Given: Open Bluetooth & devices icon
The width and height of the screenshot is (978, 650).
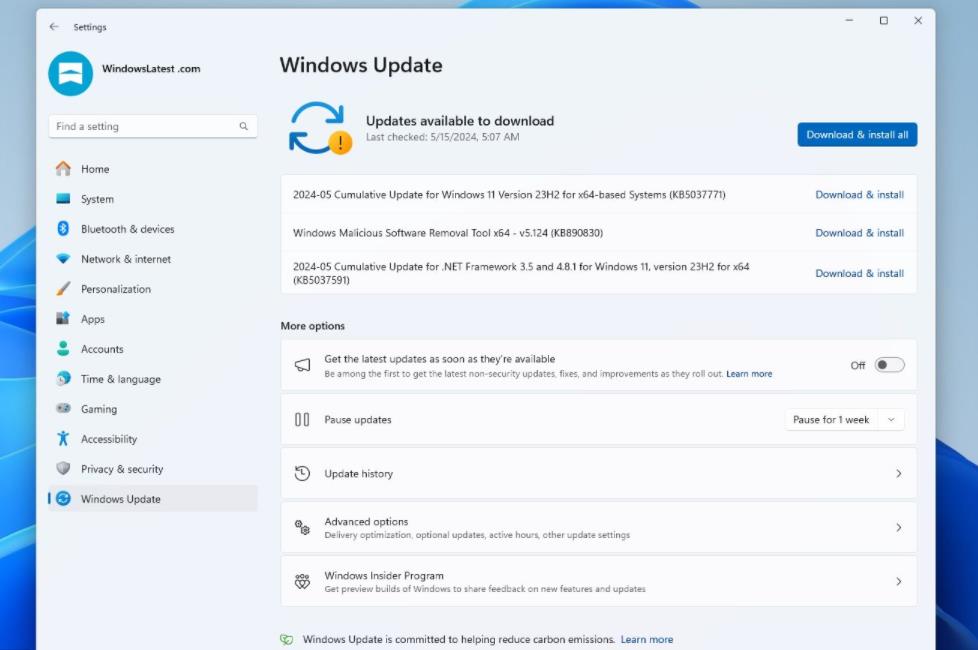Looking at the screenshot, I should [63, 229].
